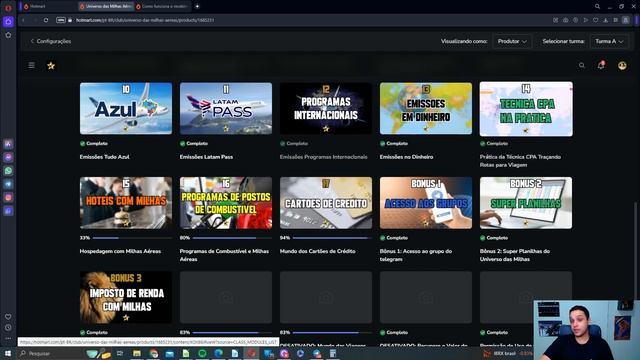Screen dimensions: 640x360
Task: Open the hamburger menu on the course page
Action: (x=31, y=65)
